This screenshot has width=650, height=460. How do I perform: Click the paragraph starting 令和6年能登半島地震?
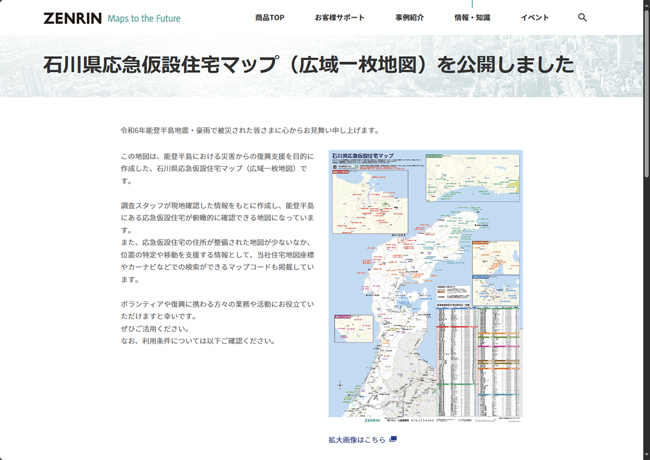click(250, 130)
